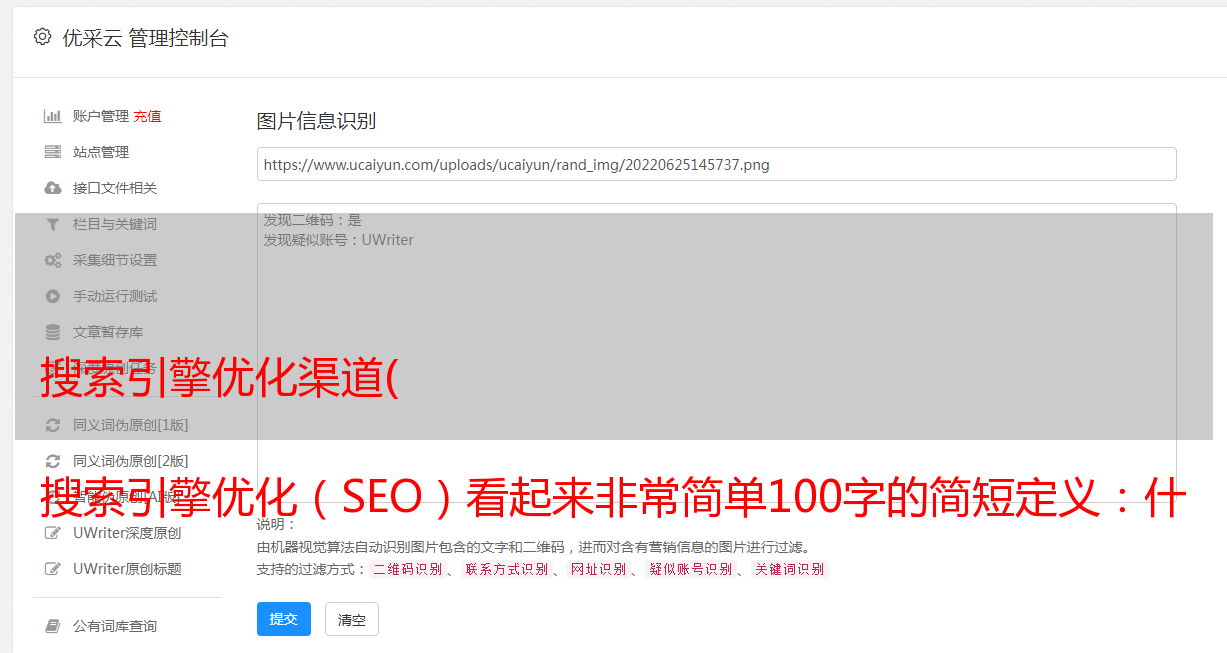Screen dimensions: 1227x653
Task: Click the 说明： label
Action: point(277,524)
